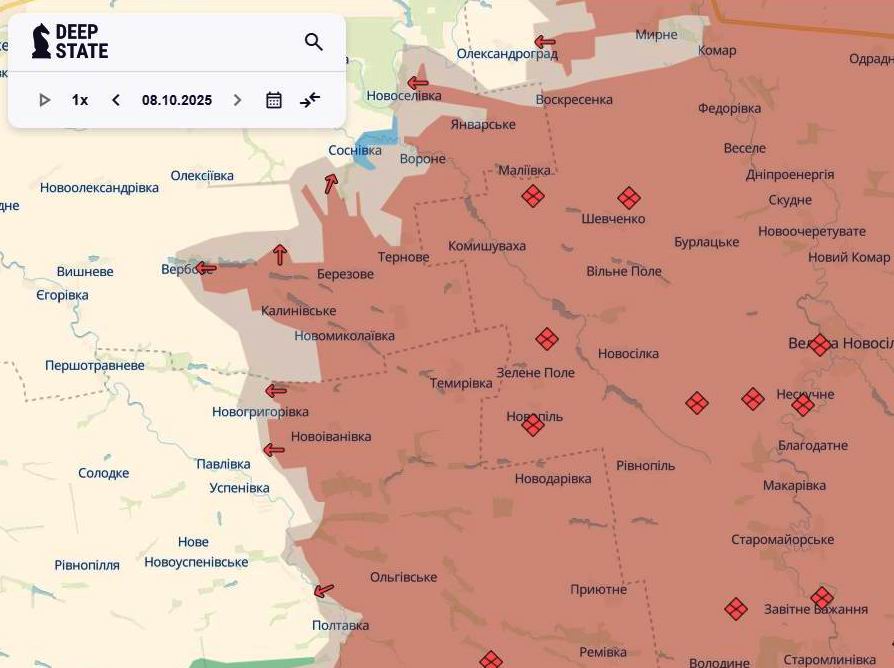The width and height of the screenshot is (894, 668).
Task: Step to next date with right chevron
Action: 237,99
